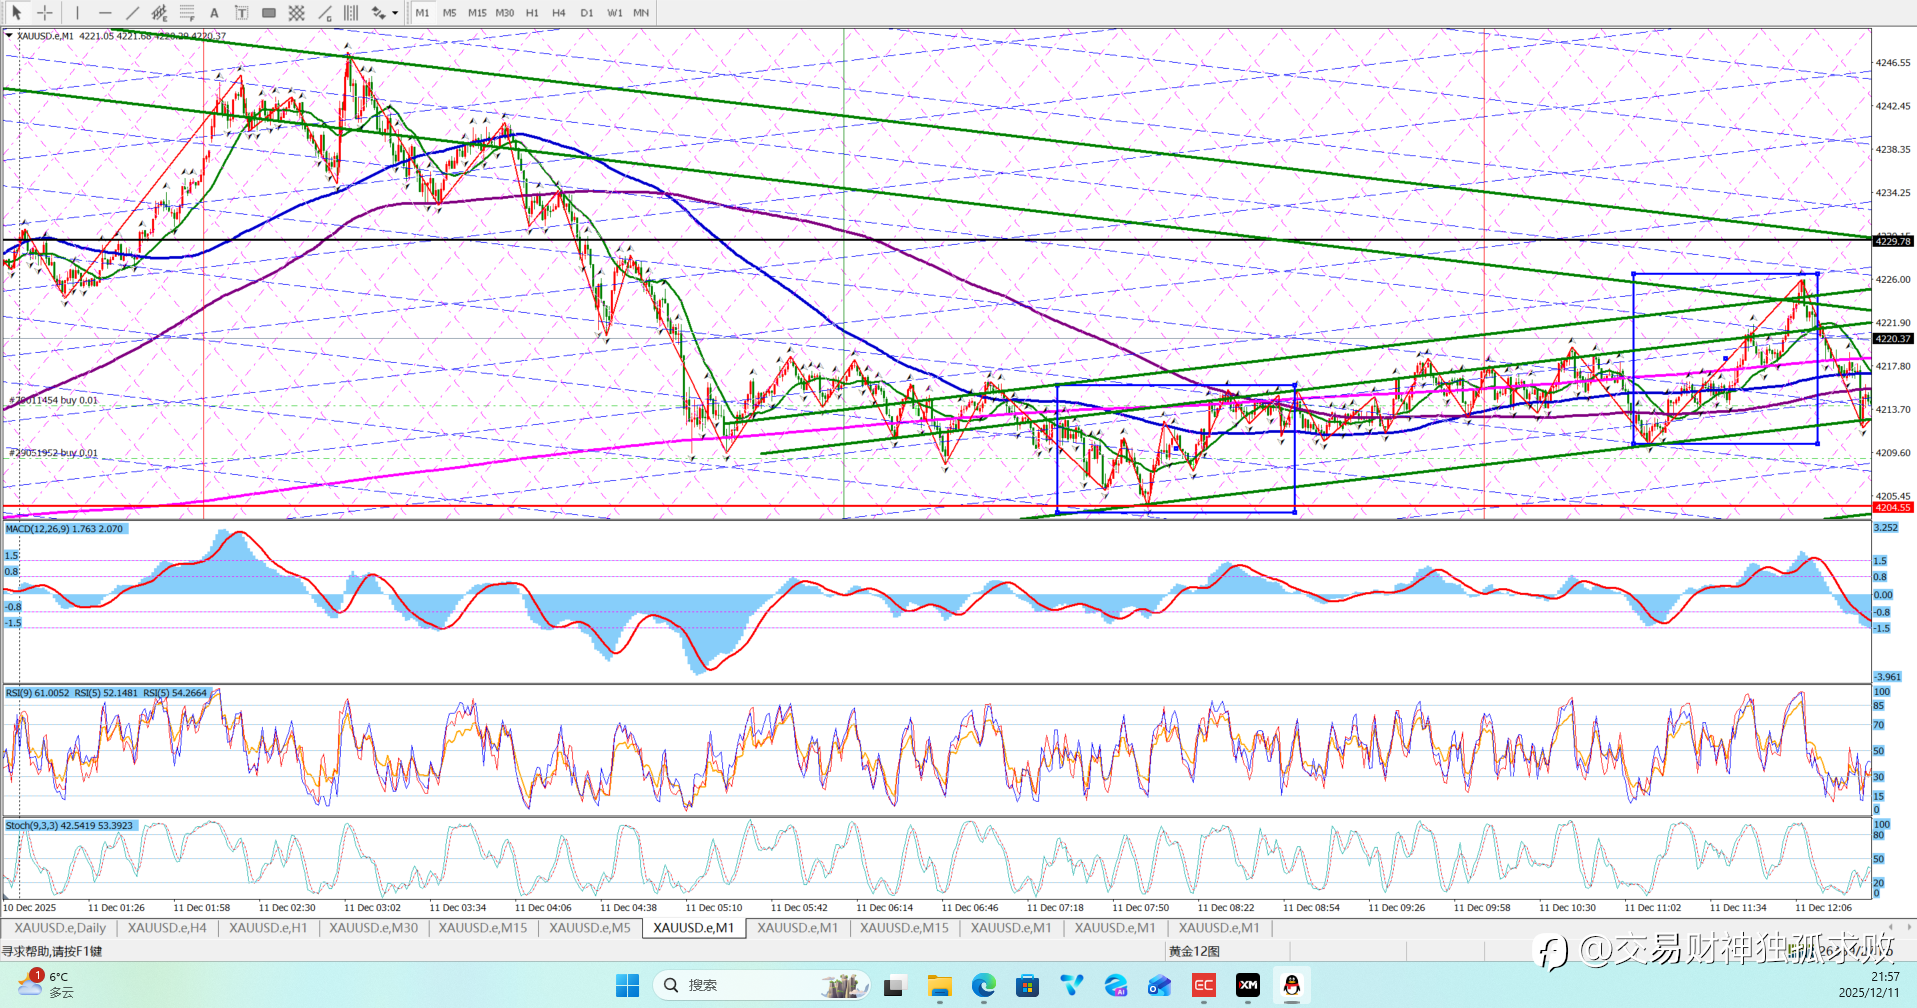
Task: Choose the Fibonacci Retracement tool
Action: click(x=187, y=13)
